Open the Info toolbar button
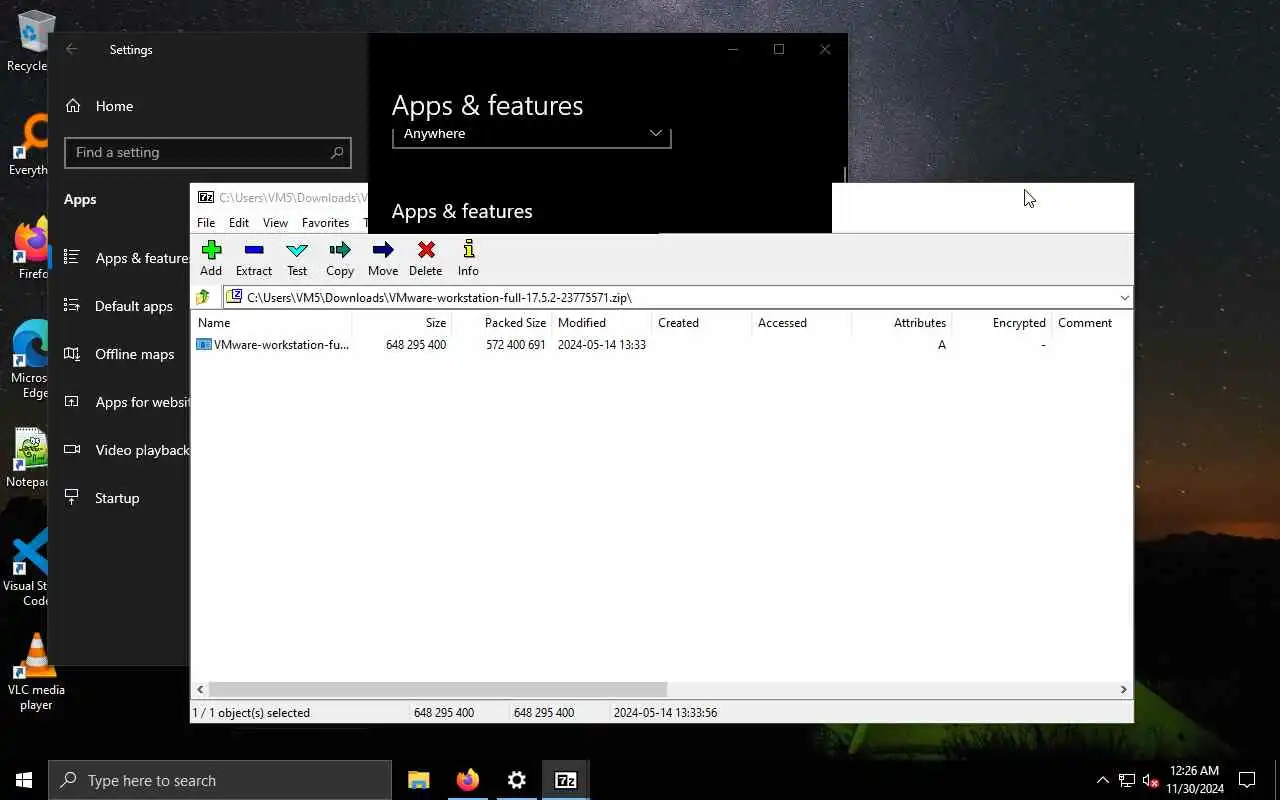The height and width of the screenshot is (800, 1280). (468, 258)
